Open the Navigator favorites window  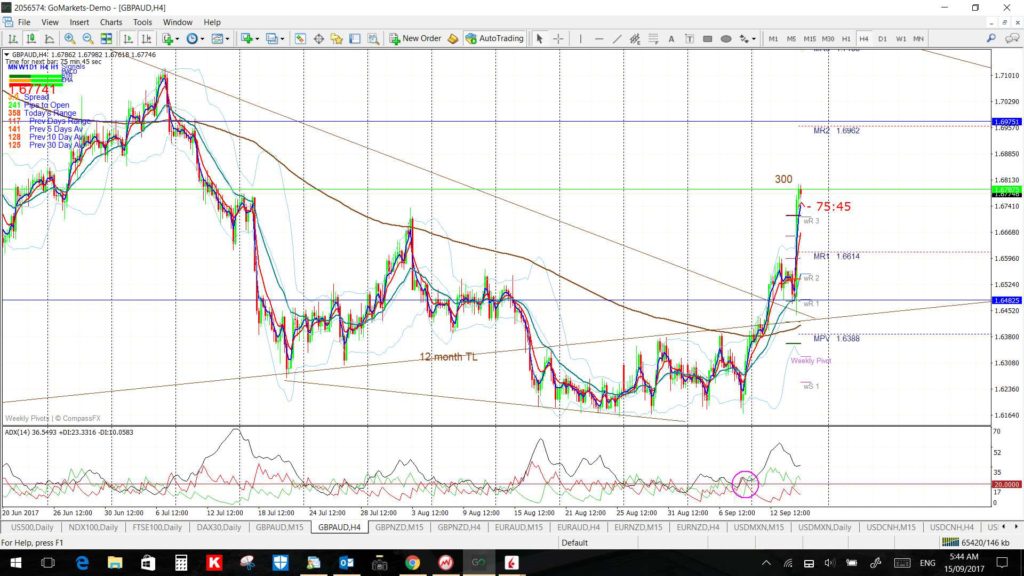[x=337, y=39]
